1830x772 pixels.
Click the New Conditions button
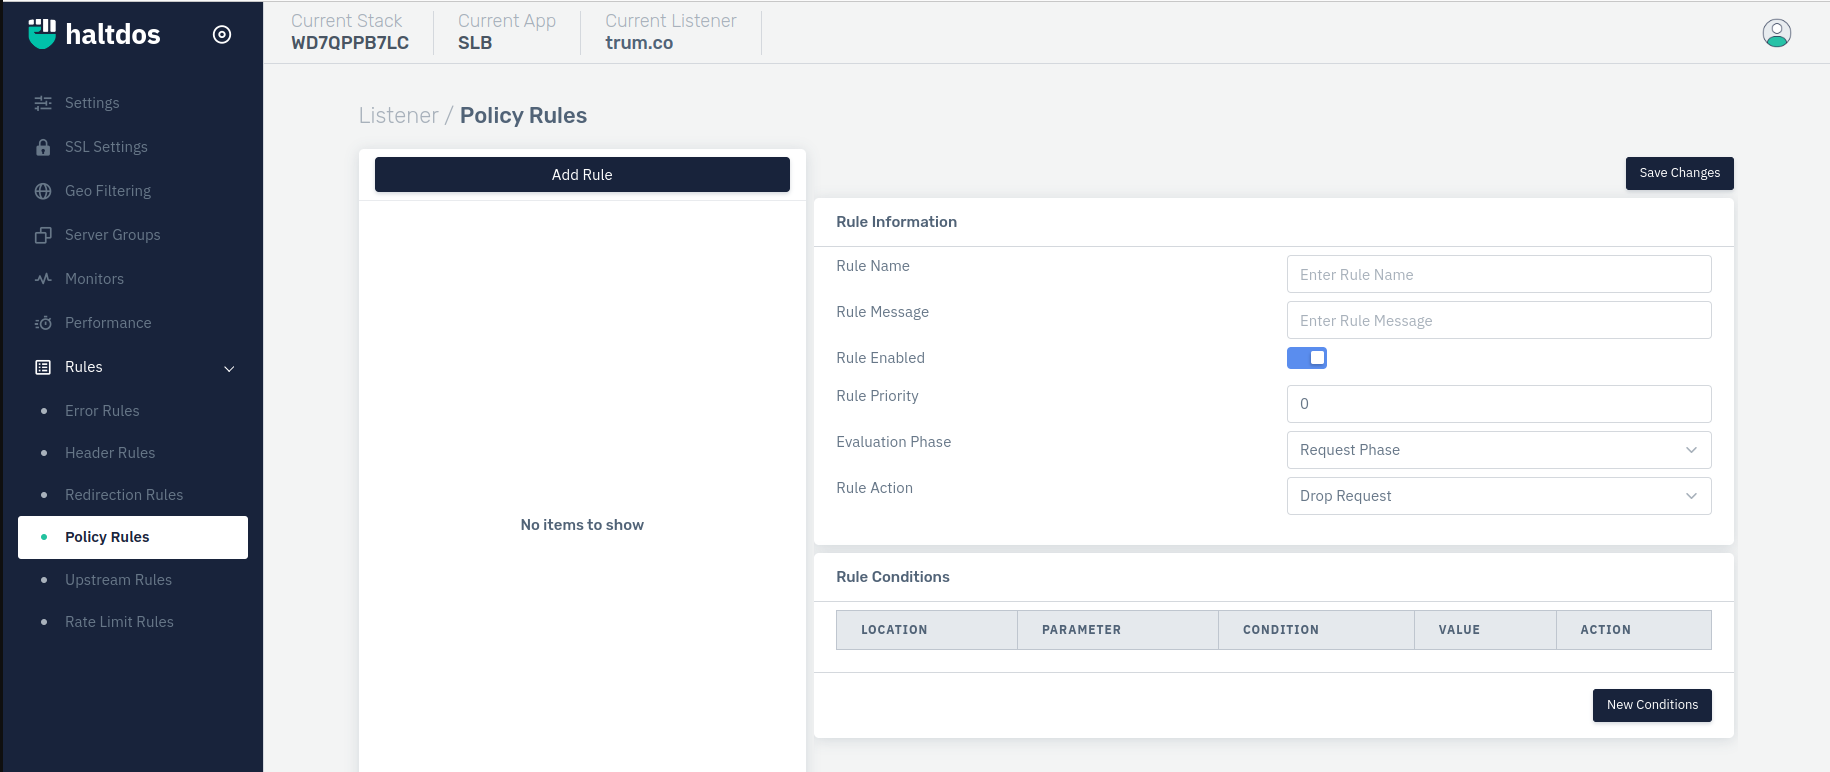pos(1652,705)
